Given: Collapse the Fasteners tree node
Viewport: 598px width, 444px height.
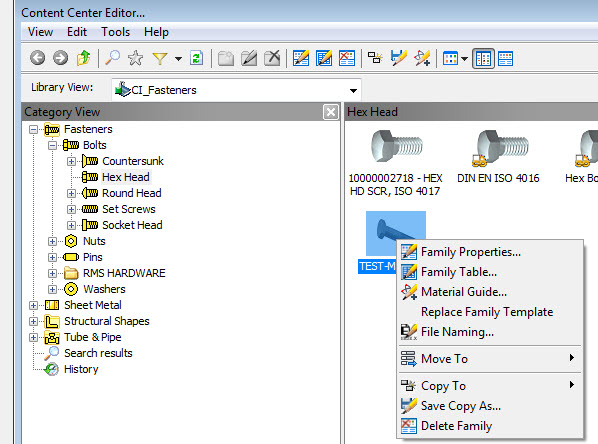Looking at the screenshot, I should 34,130.
